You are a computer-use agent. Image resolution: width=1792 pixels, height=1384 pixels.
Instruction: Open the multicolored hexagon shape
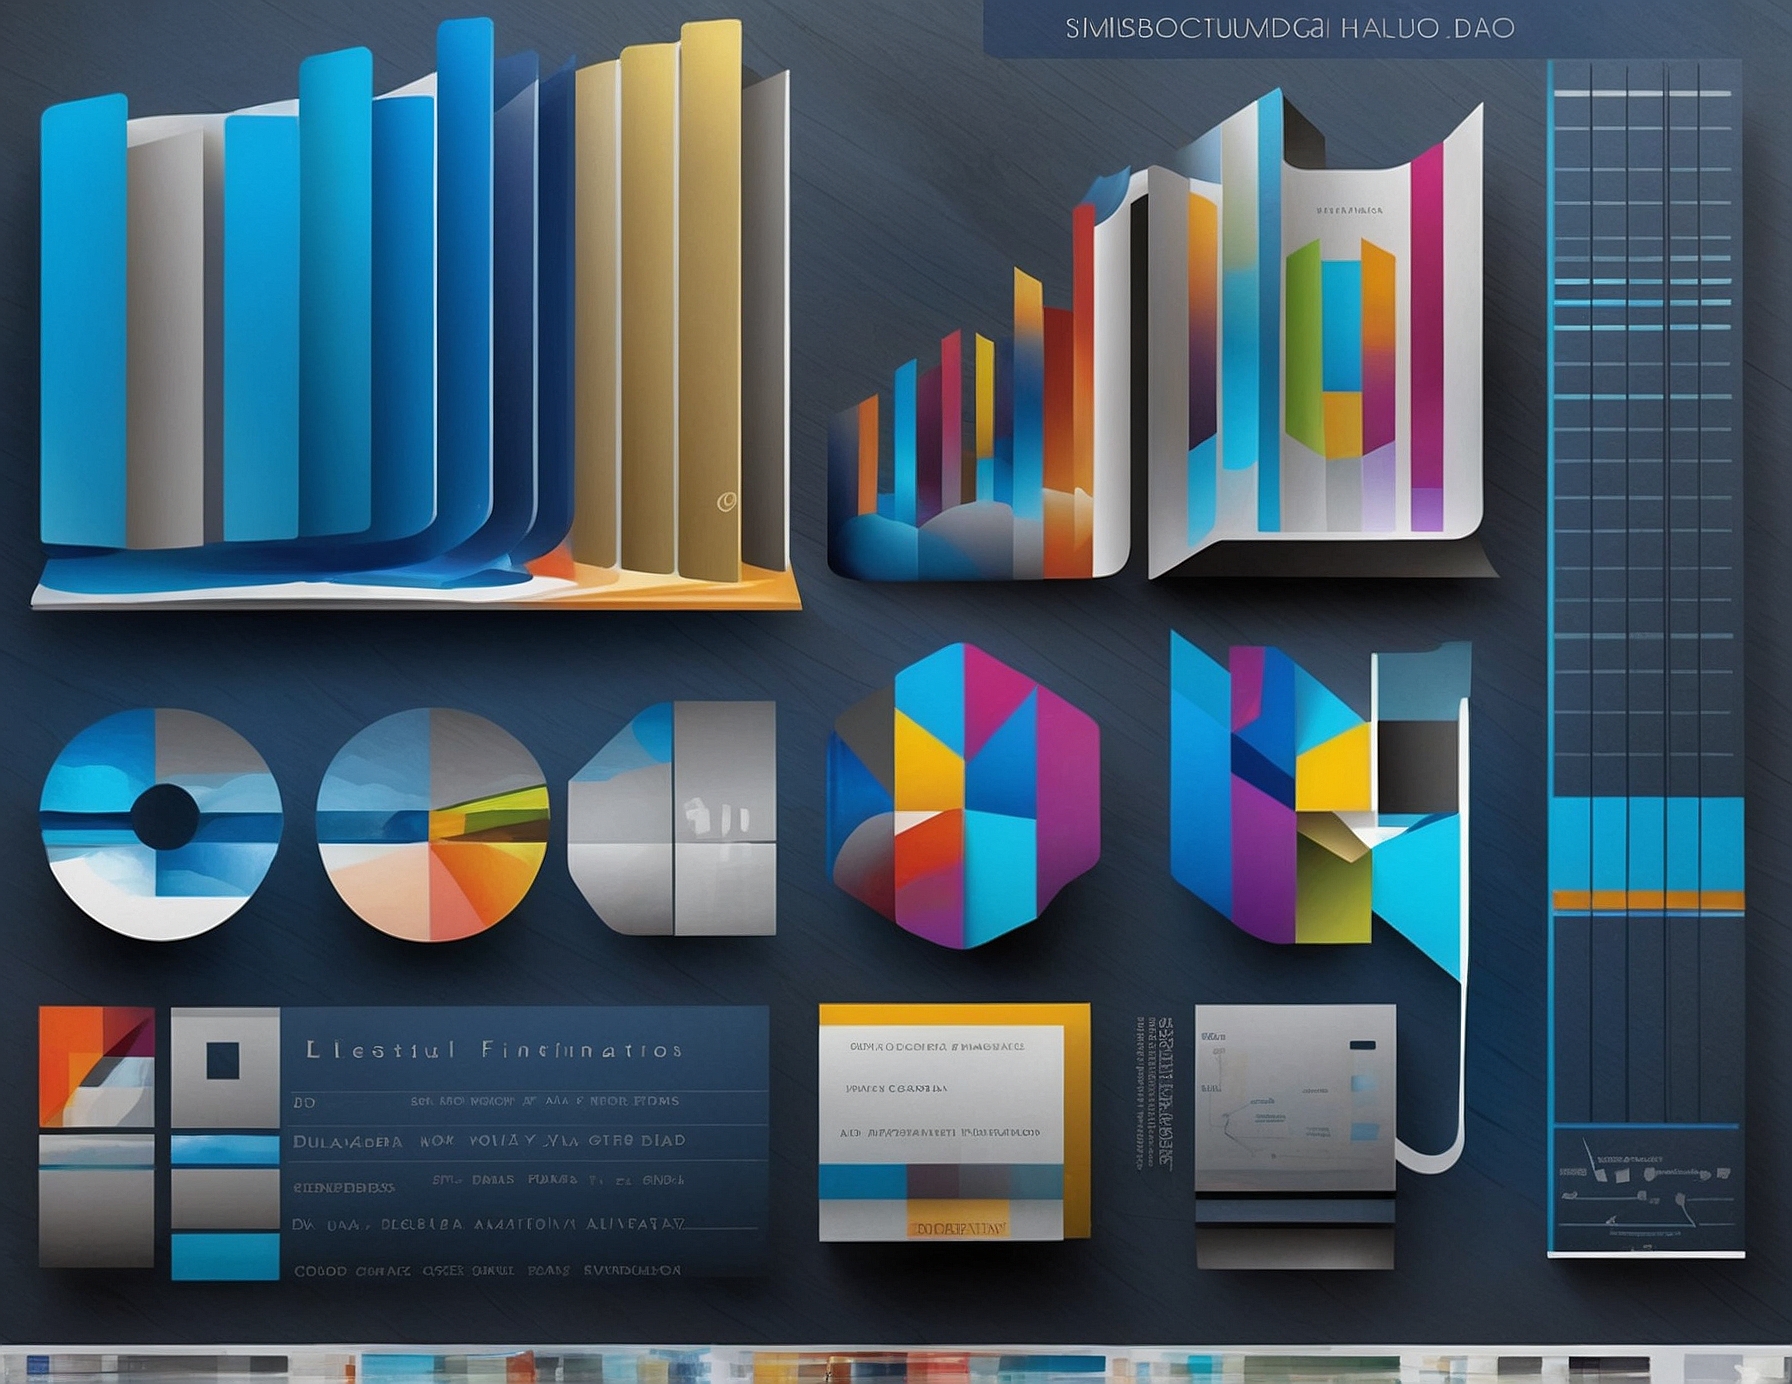964,796
